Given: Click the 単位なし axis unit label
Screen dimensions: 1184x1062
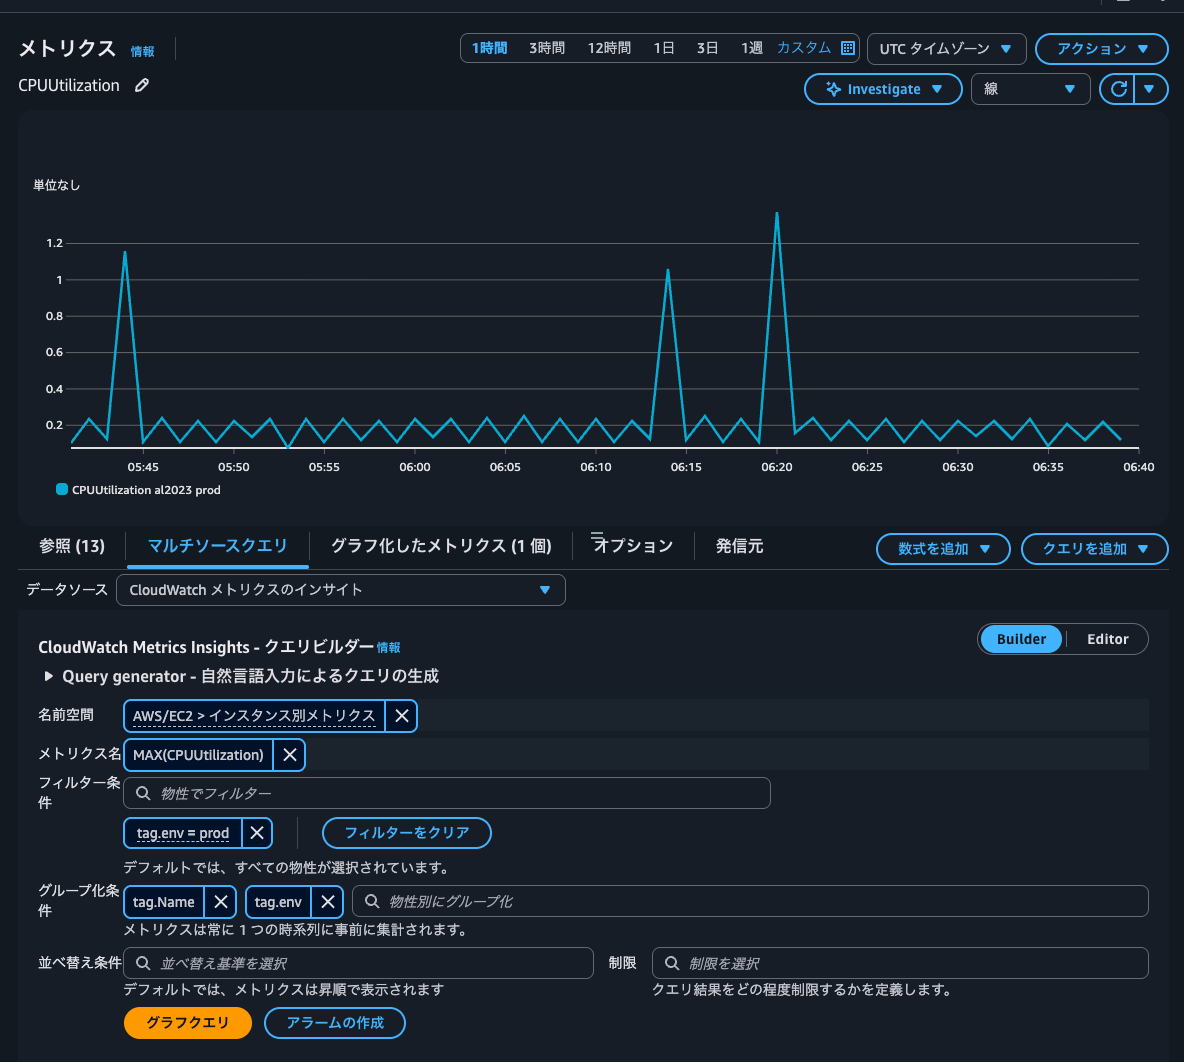Looking at the screenshot, I should 57,185.
